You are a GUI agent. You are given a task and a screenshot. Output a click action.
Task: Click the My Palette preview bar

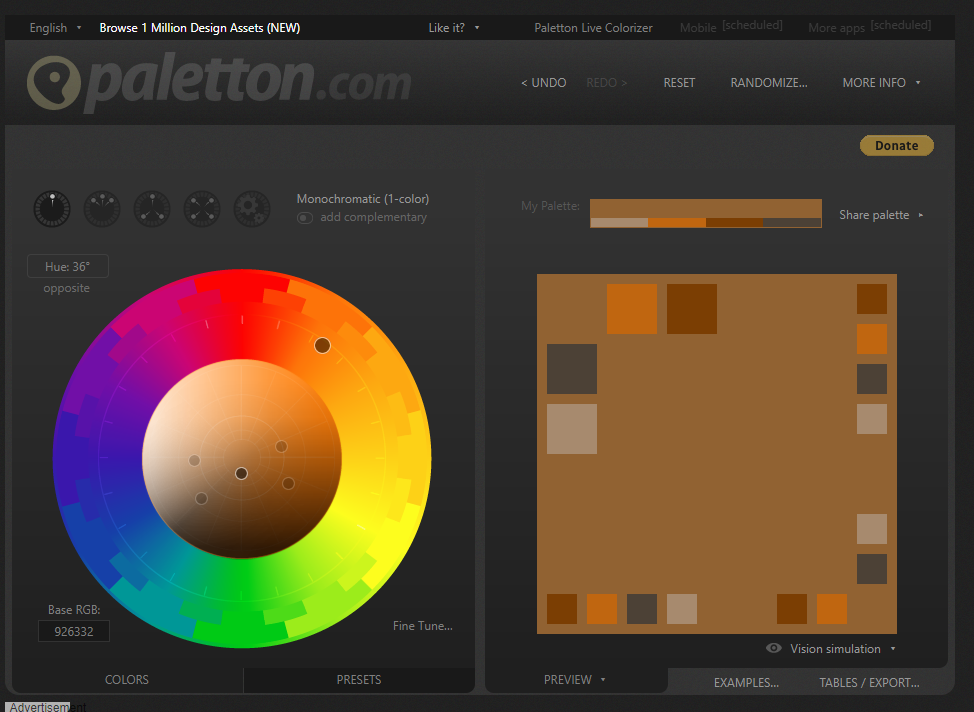point(706,213)
